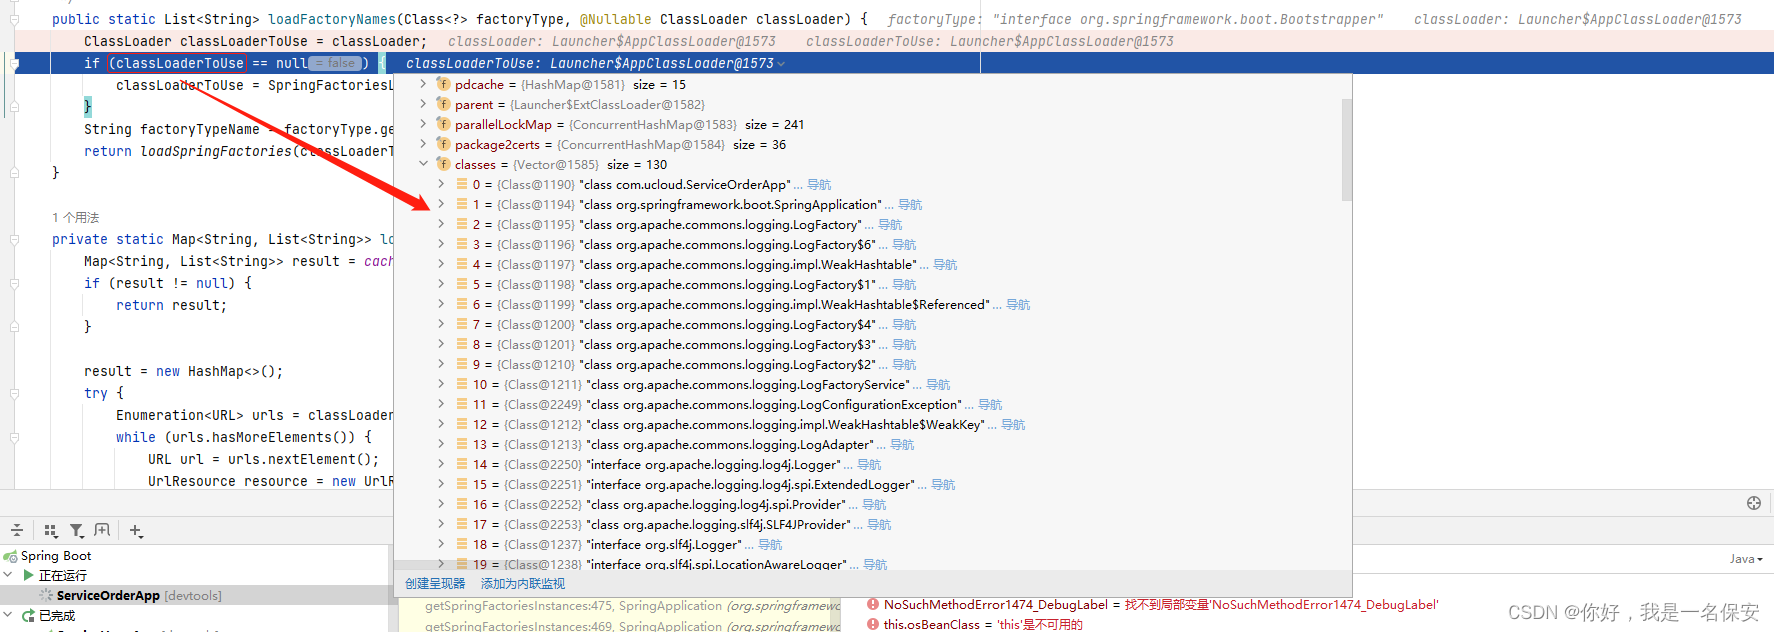1774x632 pixels.
Task: Click red error icon of NoSuchMethodError1474_DebugLabel
Action: 873,604
